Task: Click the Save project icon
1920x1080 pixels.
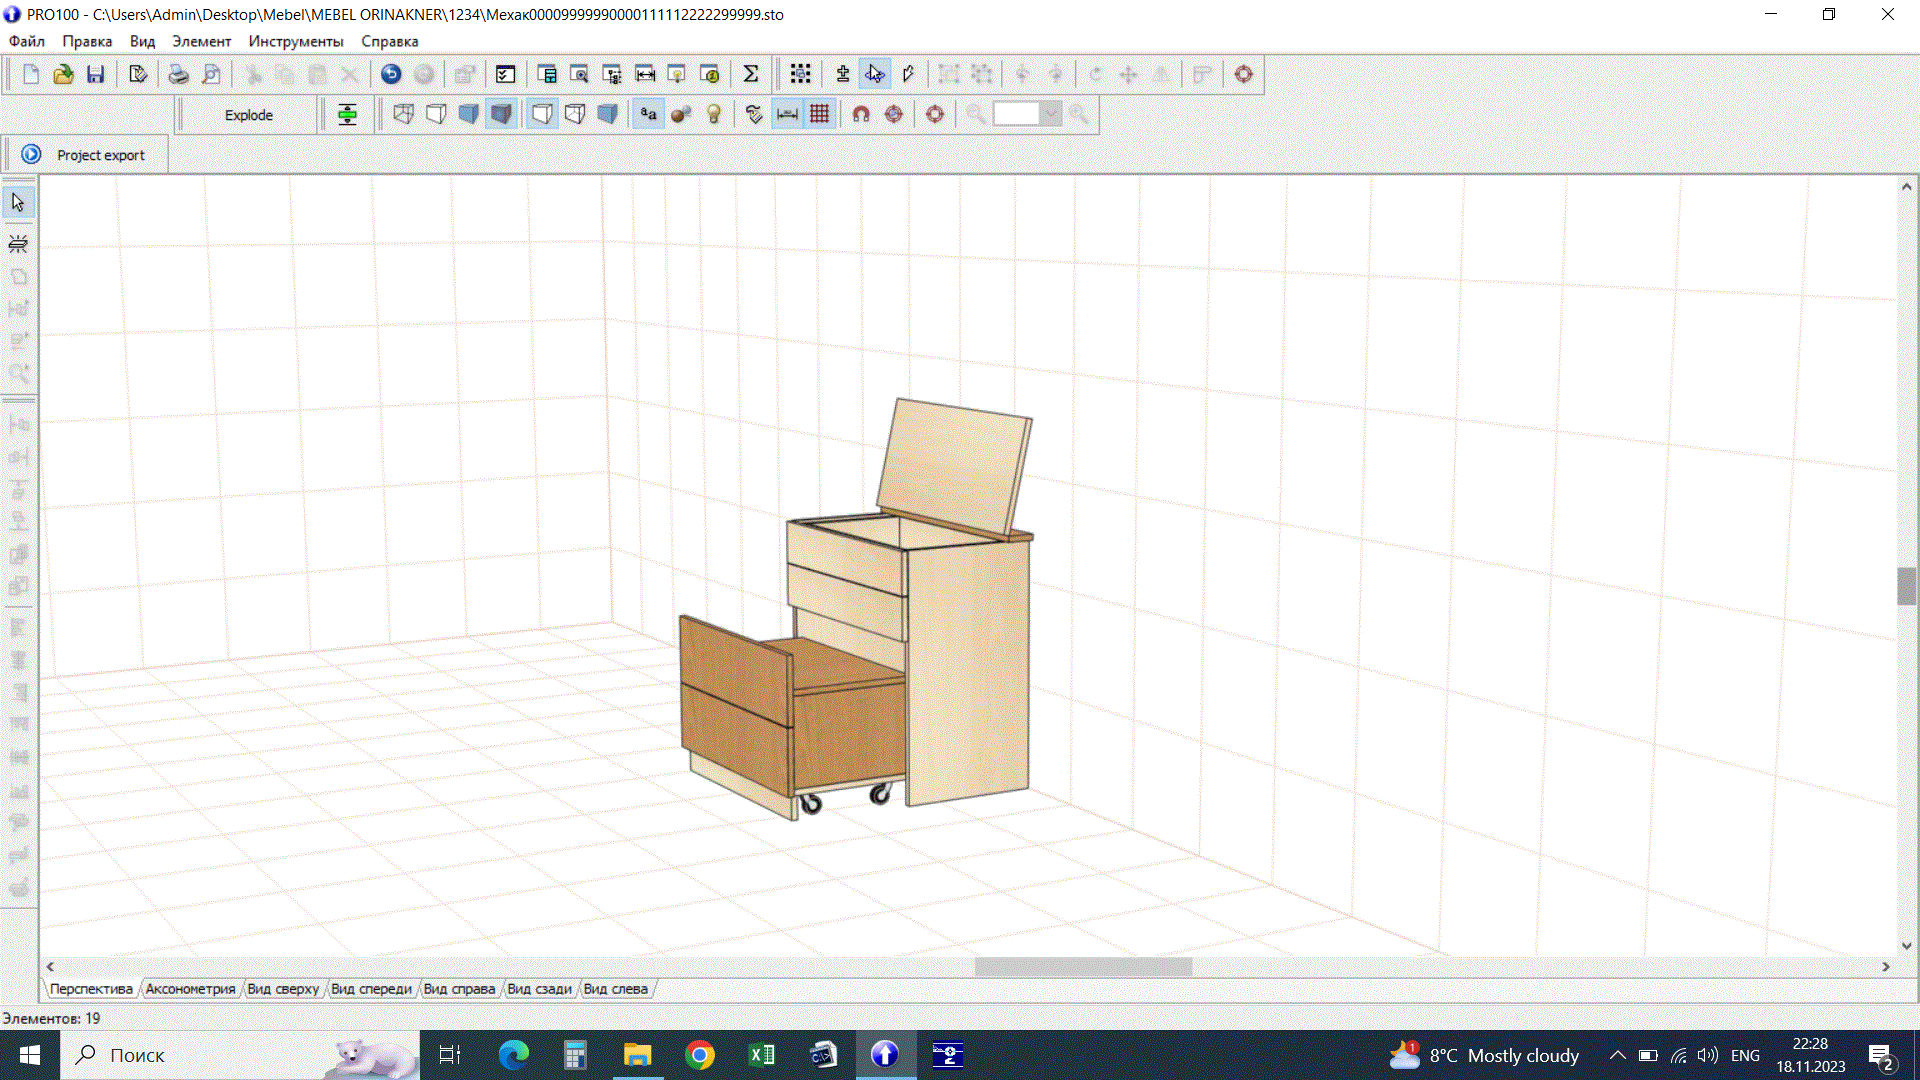Action: pos(96,74)
